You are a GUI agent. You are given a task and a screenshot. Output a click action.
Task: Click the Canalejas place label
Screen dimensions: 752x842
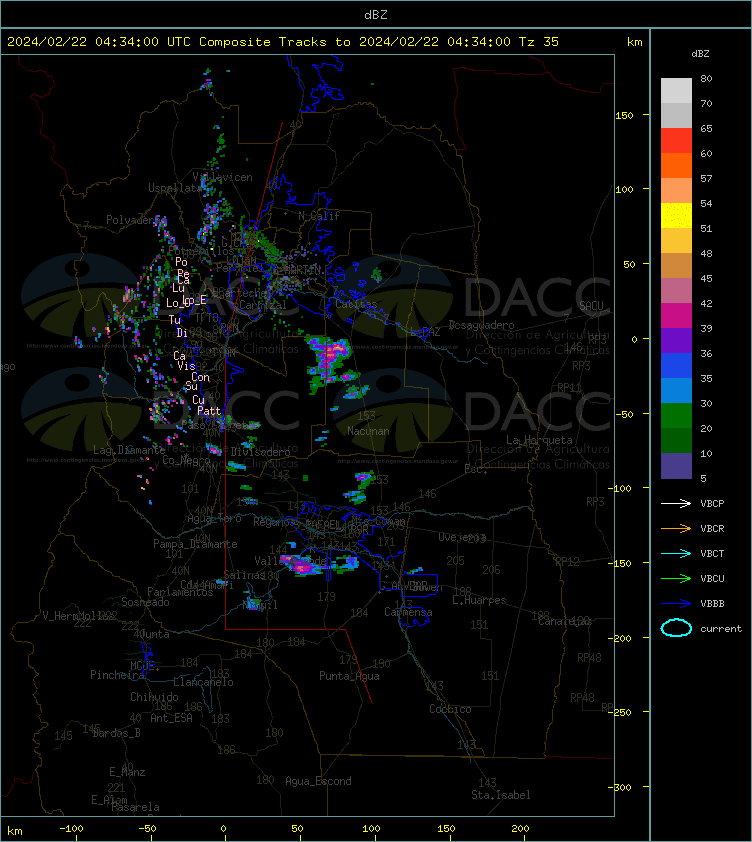(564, 621)
